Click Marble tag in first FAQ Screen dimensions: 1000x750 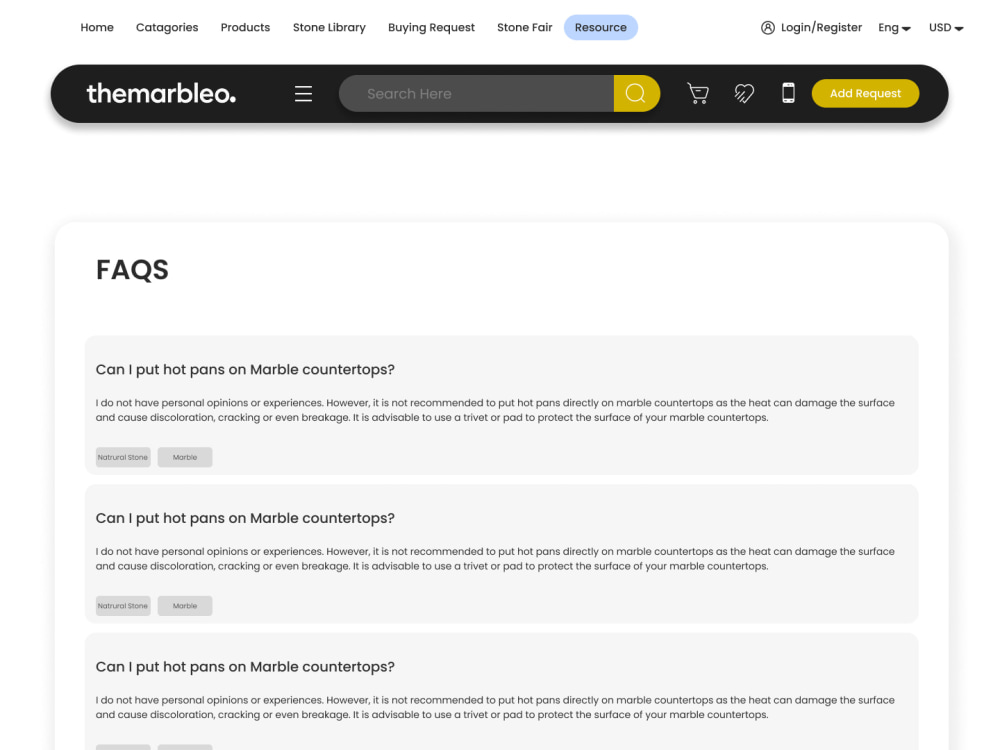tap(185, 457)
